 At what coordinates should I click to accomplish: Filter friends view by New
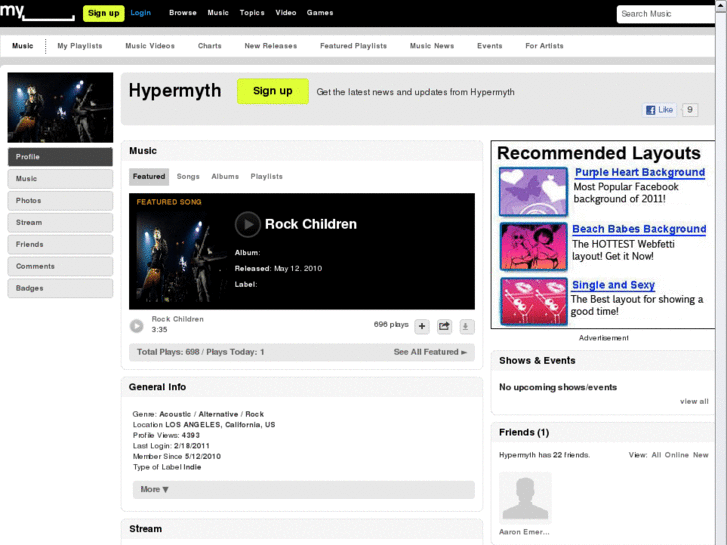(x=701, y=455)
